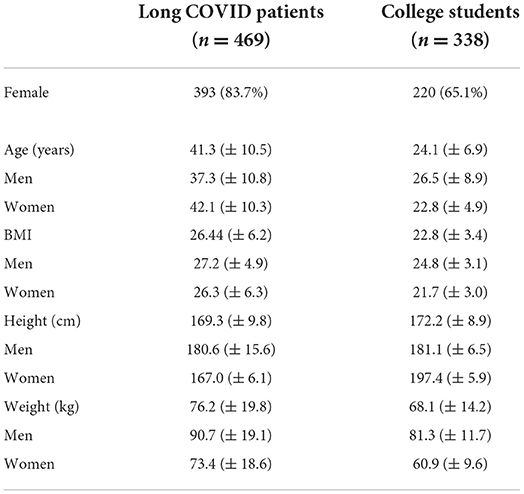Click the 76.2 (± 19.8) weight value
Image resolution: width=524 pixels, height=494 pixels.
coord(231,407)
